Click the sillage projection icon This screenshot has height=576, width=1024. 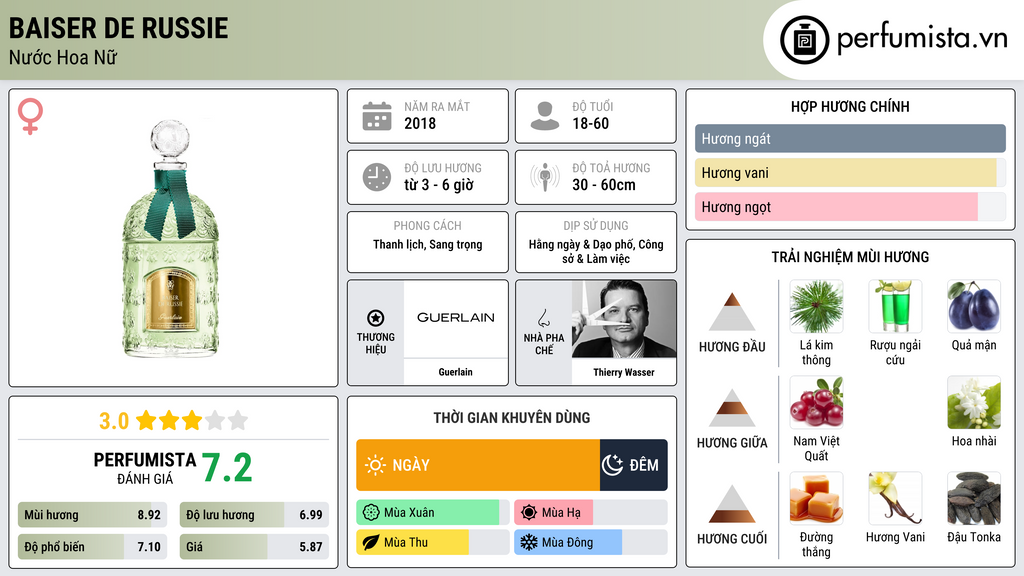pos(544,177)
